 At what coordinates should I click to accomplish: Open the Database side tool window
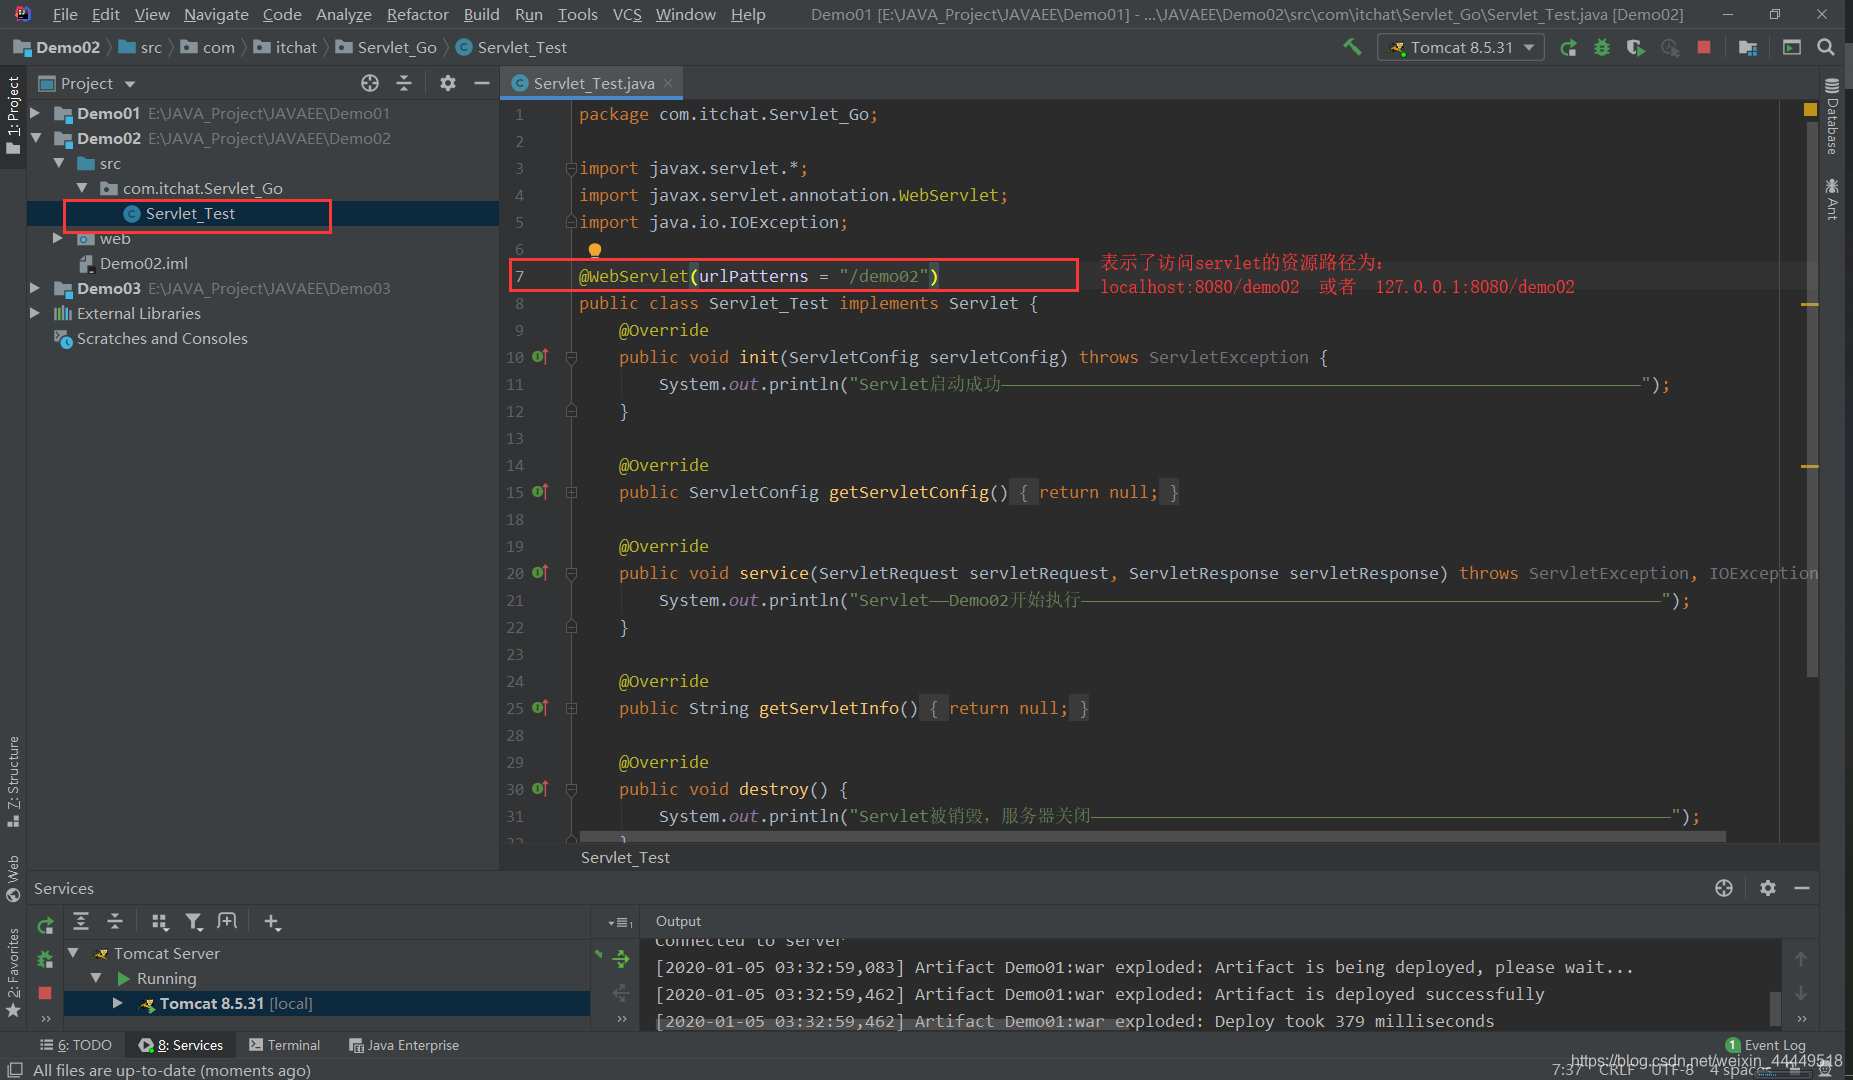click(x=1832, y=116)
